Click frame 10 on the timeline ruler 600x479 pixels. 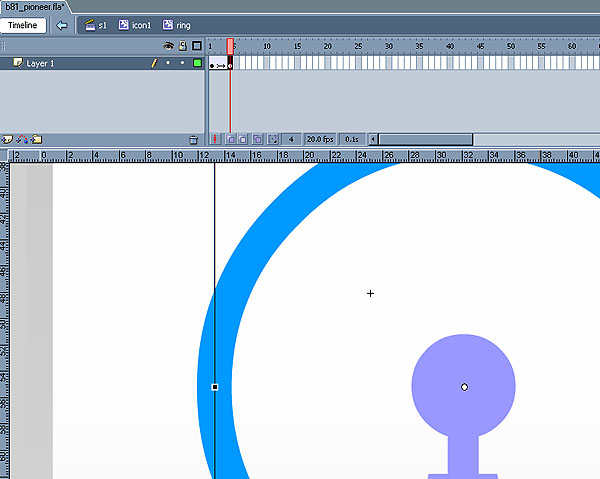[x=267, y=46]
